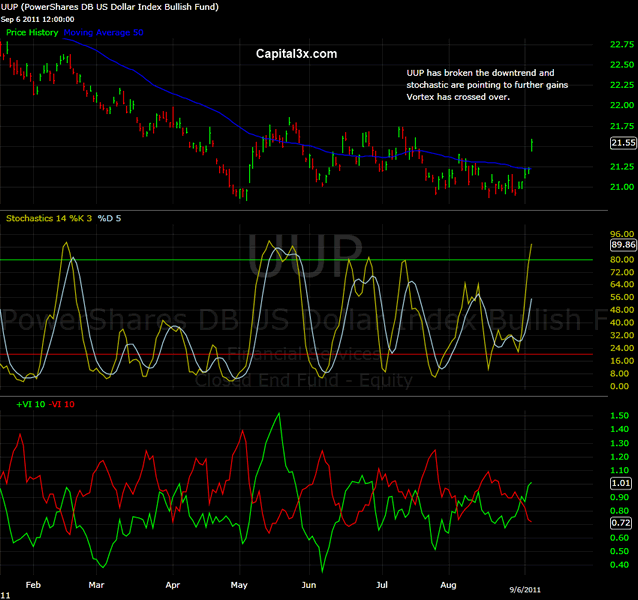This screenshot has height=600, width=638.
Task: Click the 89.86 stochastic value tag
Action: pyautogui.click(x=622, y=245)
